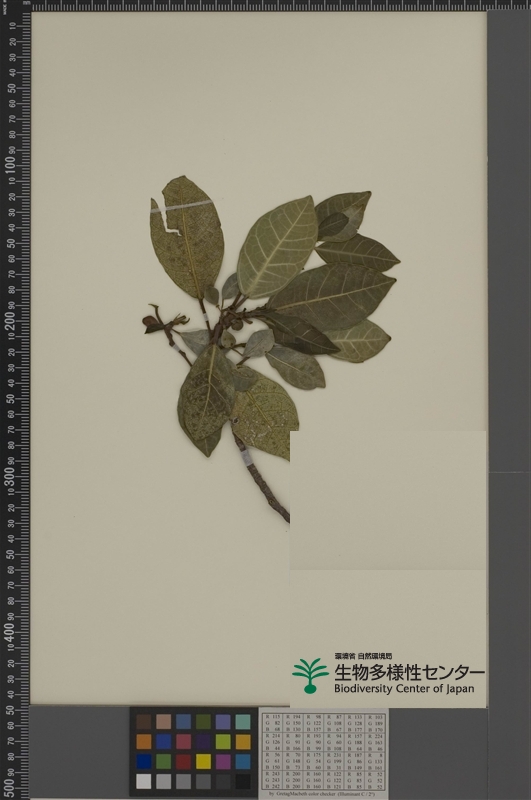Click the torn leaf with white tape
The image size is (531, 800).
coord(186,237)
